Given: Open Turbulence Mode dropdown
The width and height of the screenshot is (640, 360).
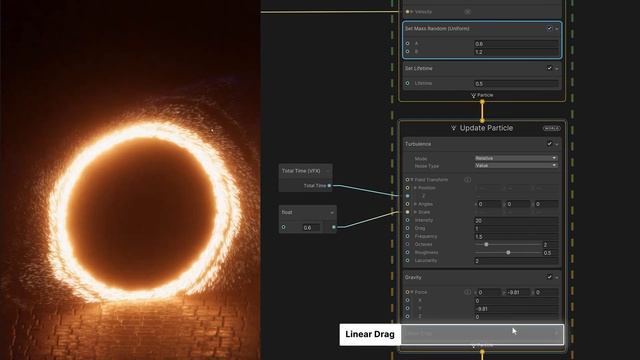Looking at the screenshot, I should point(516,158).
